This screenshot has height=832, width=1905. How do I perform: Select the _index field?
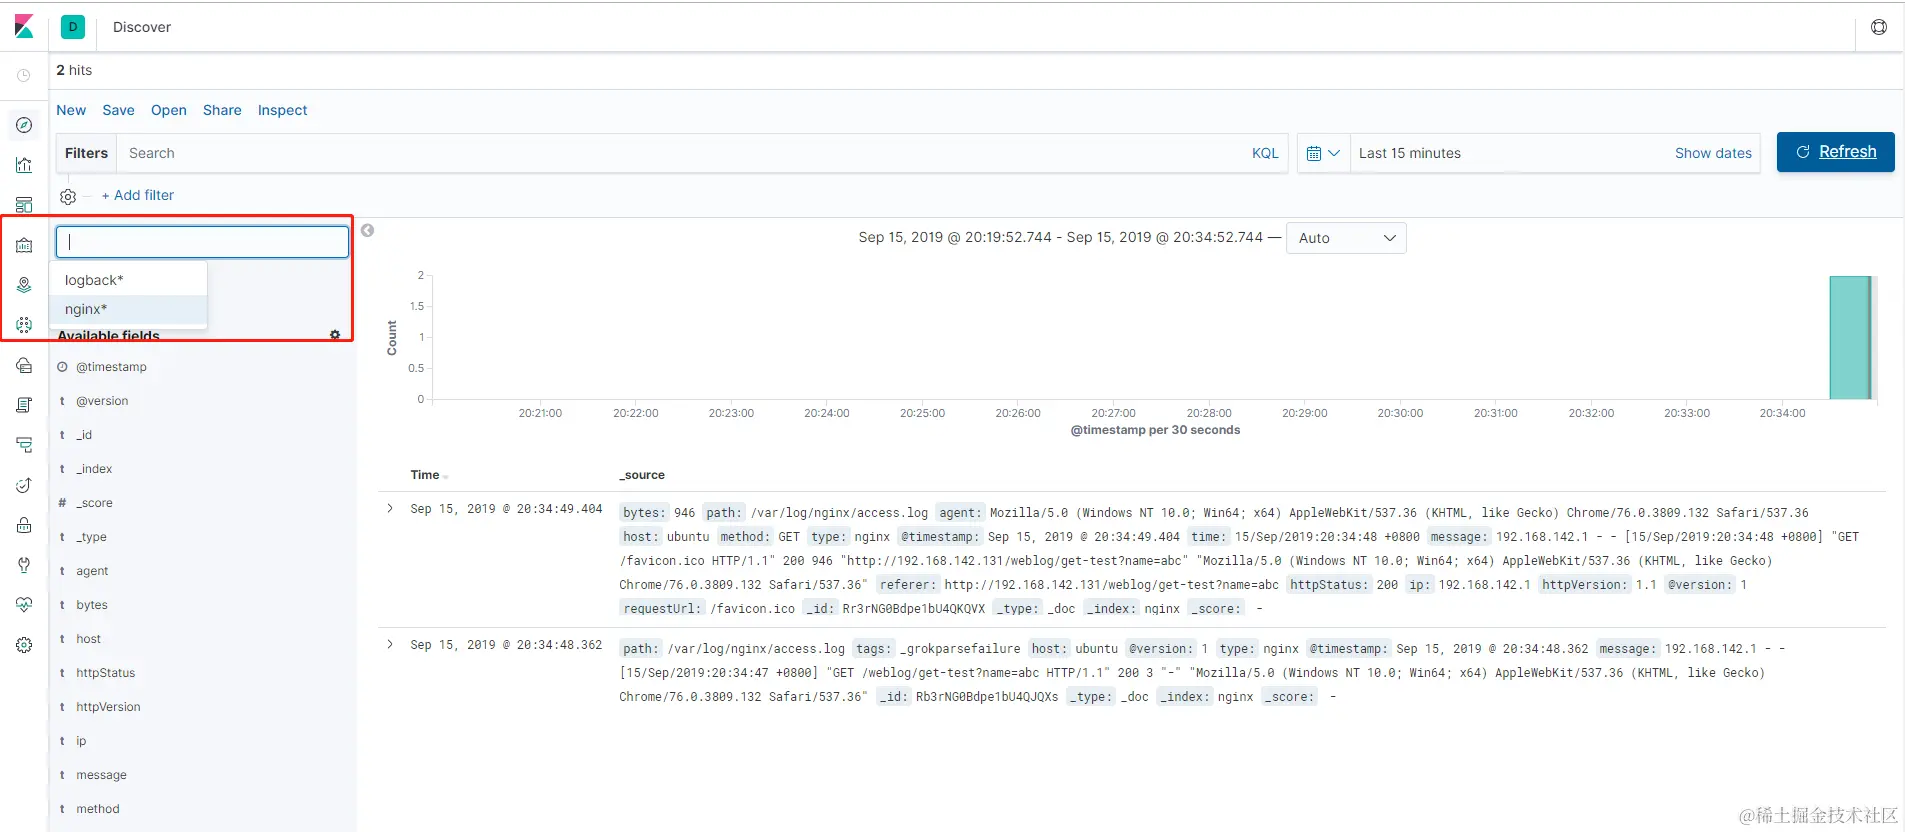point(94,469)
